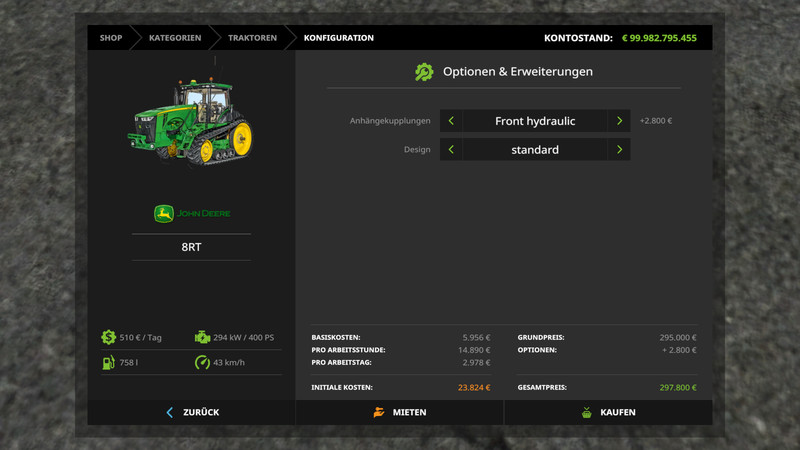The width and height of the screenshot is (800, 450).
Task: Select next Anhängekupplungen option
Action: [x=619, y=121]
